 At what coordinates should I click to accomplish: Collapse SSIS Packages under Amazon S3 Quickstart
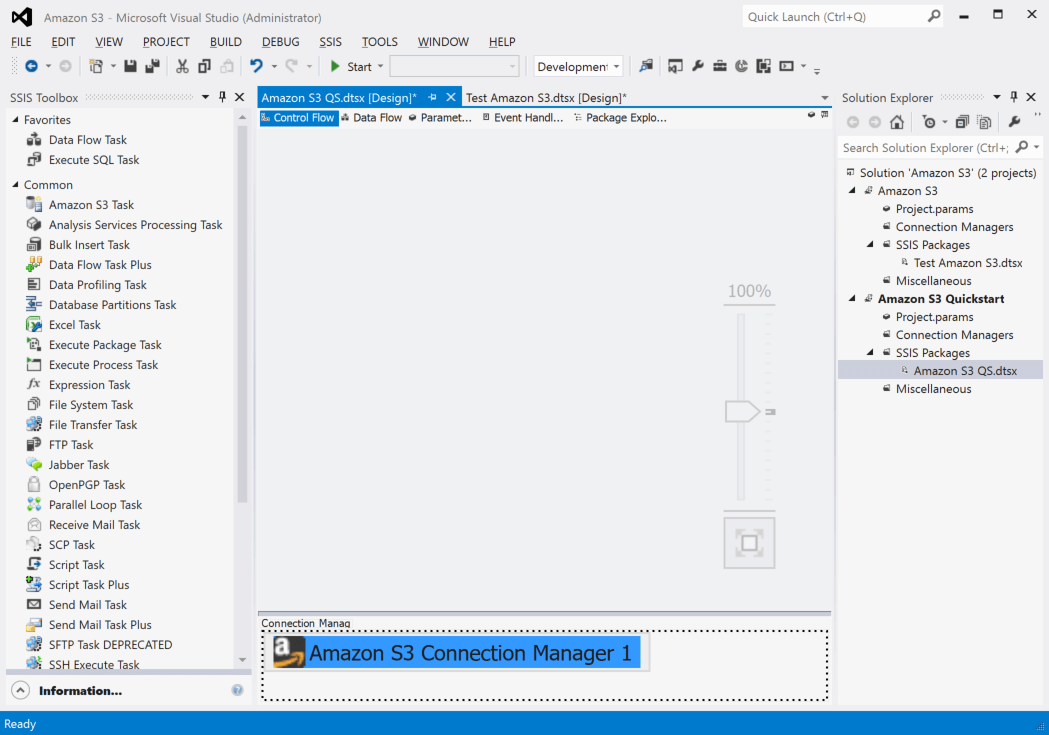coord(870,352)
